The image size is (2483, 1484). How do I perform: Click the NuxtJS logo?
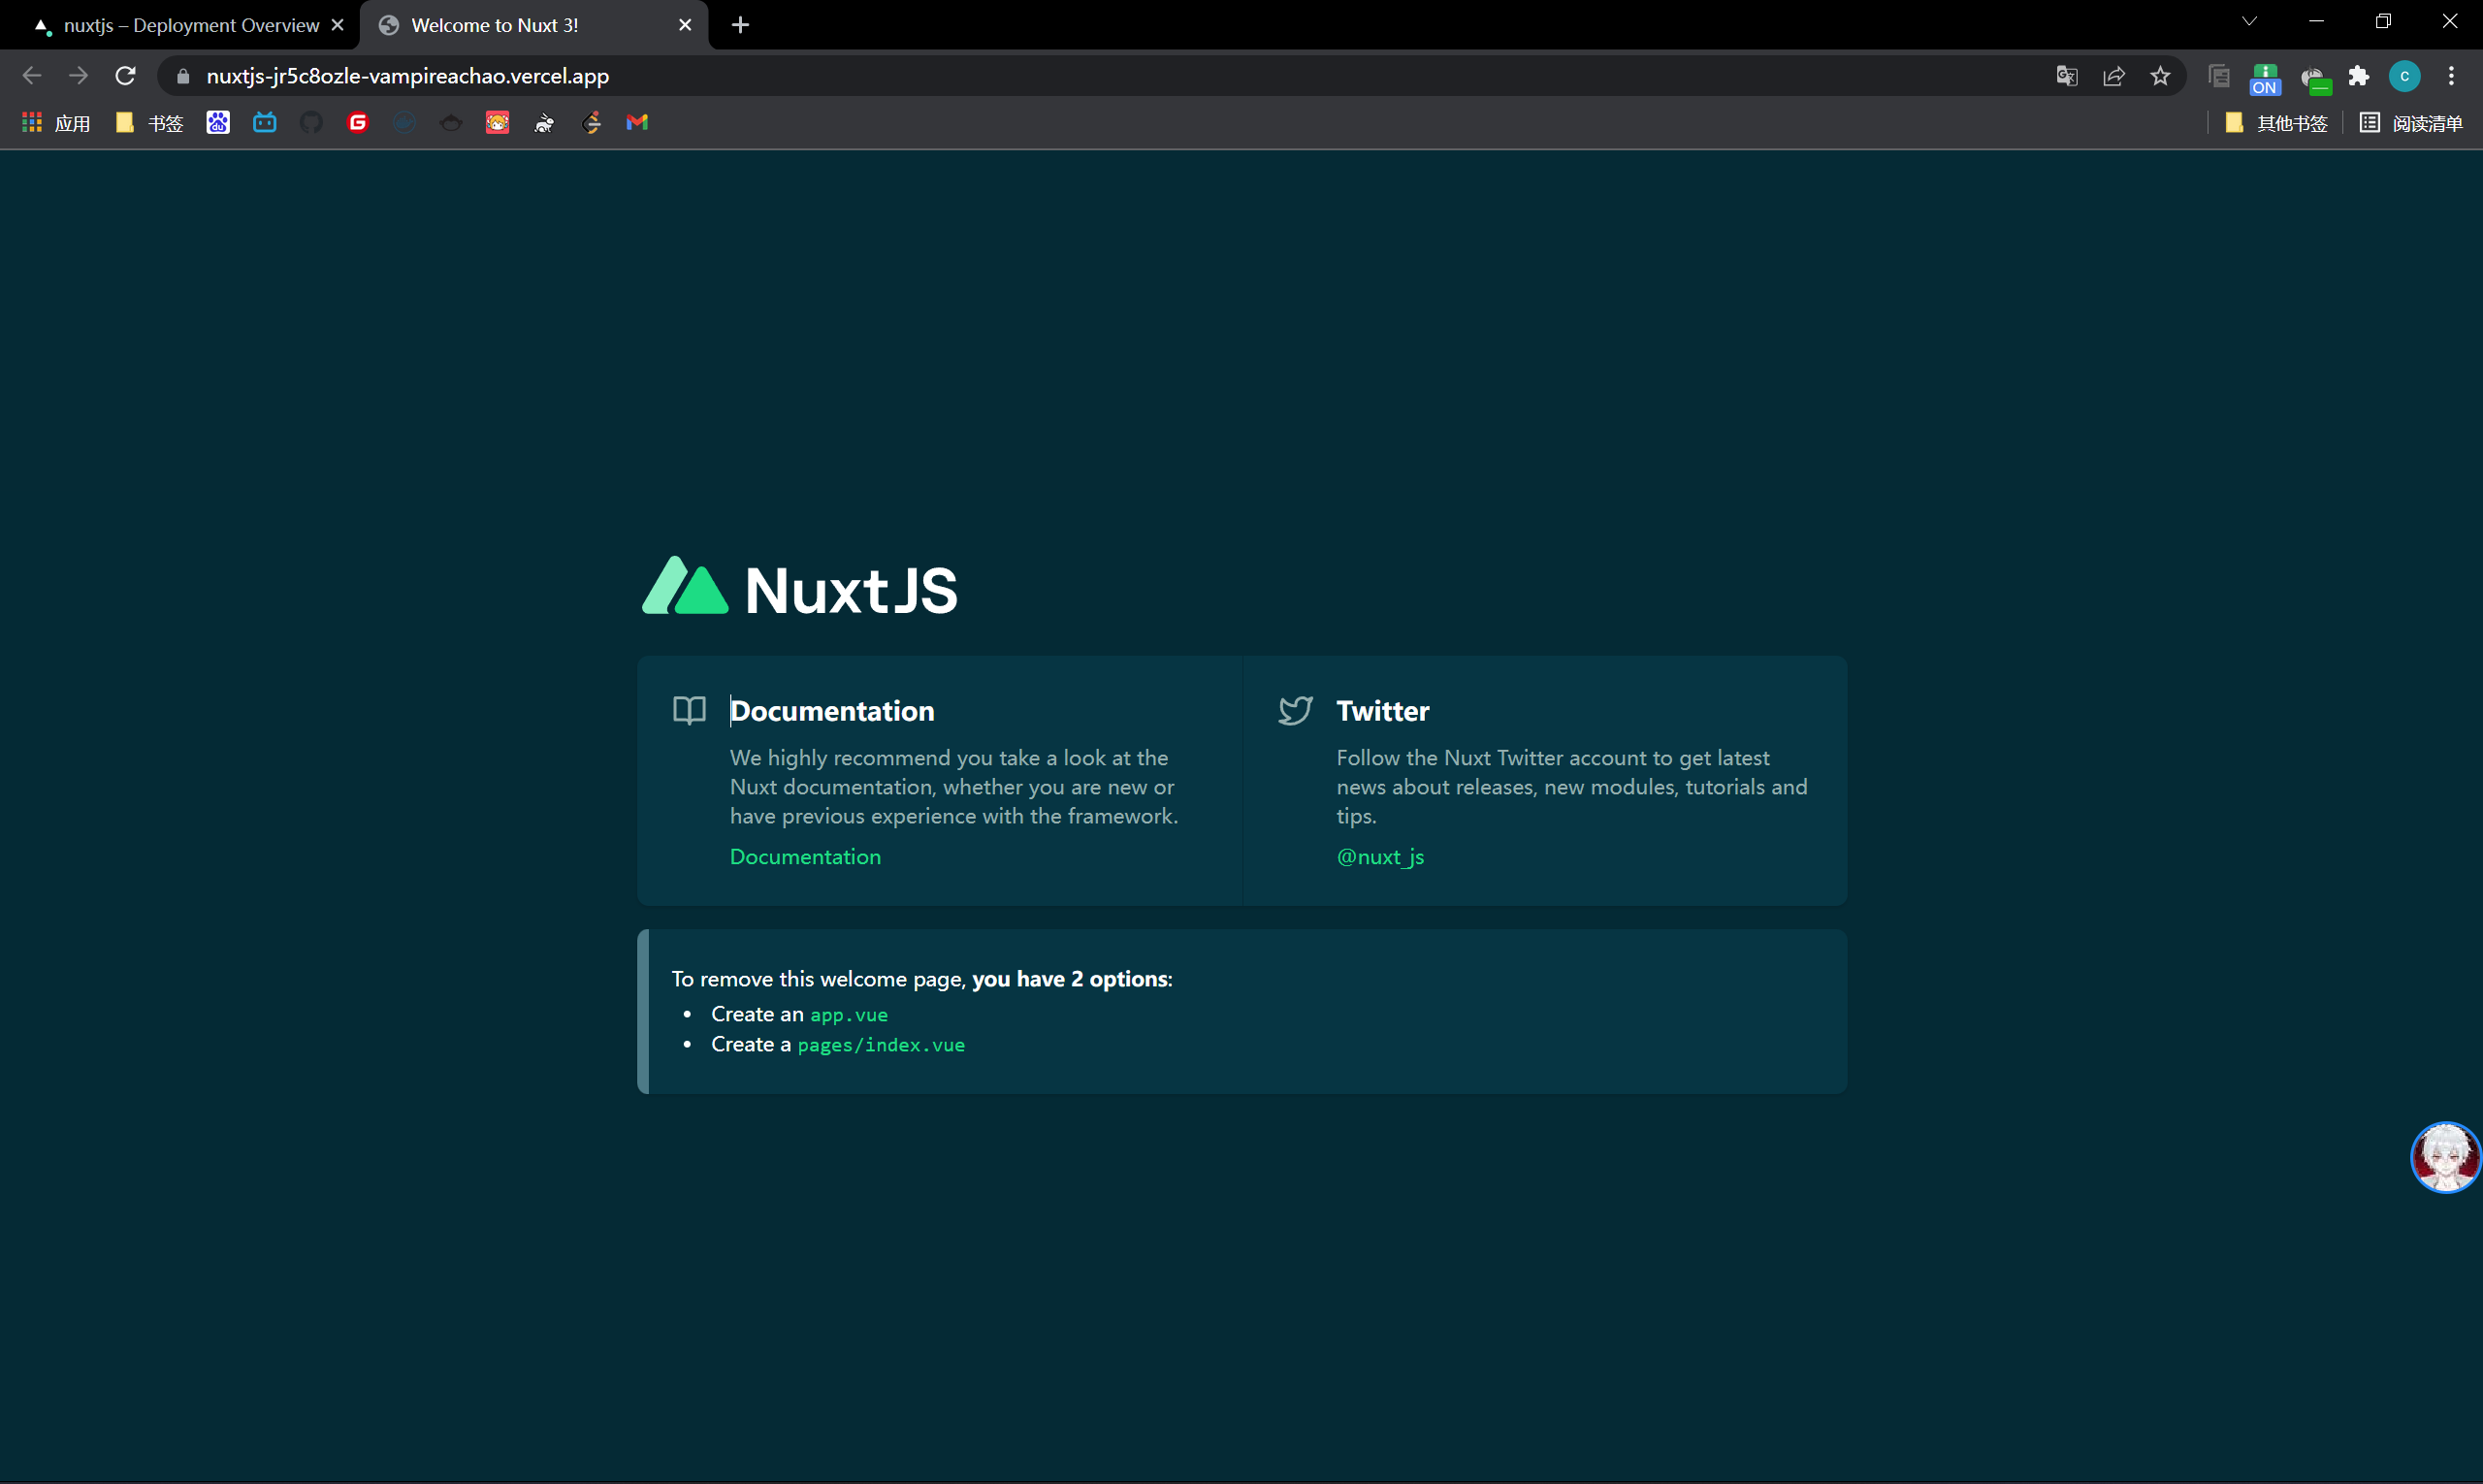pos(800,588)
